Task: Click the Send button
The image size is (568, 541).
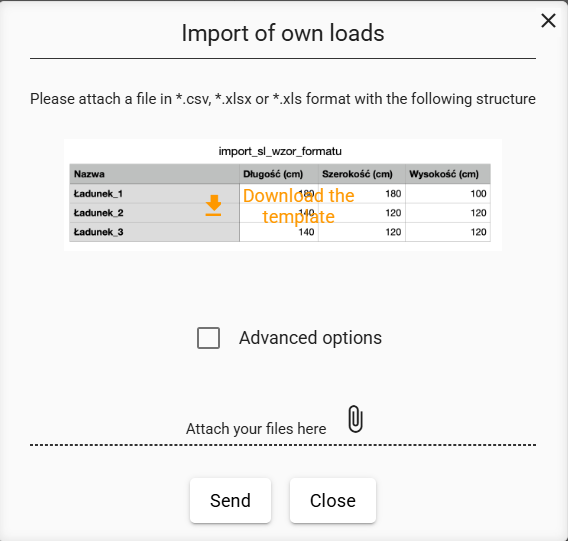Action: pyautogui.click(x=230, y=500)
